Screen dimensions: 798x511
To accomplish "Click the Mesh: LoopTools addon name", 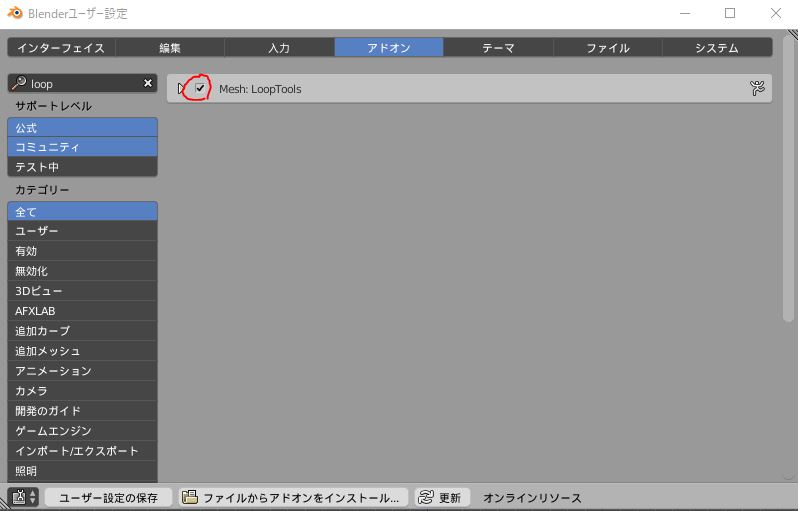I will (x=260, y=89).
